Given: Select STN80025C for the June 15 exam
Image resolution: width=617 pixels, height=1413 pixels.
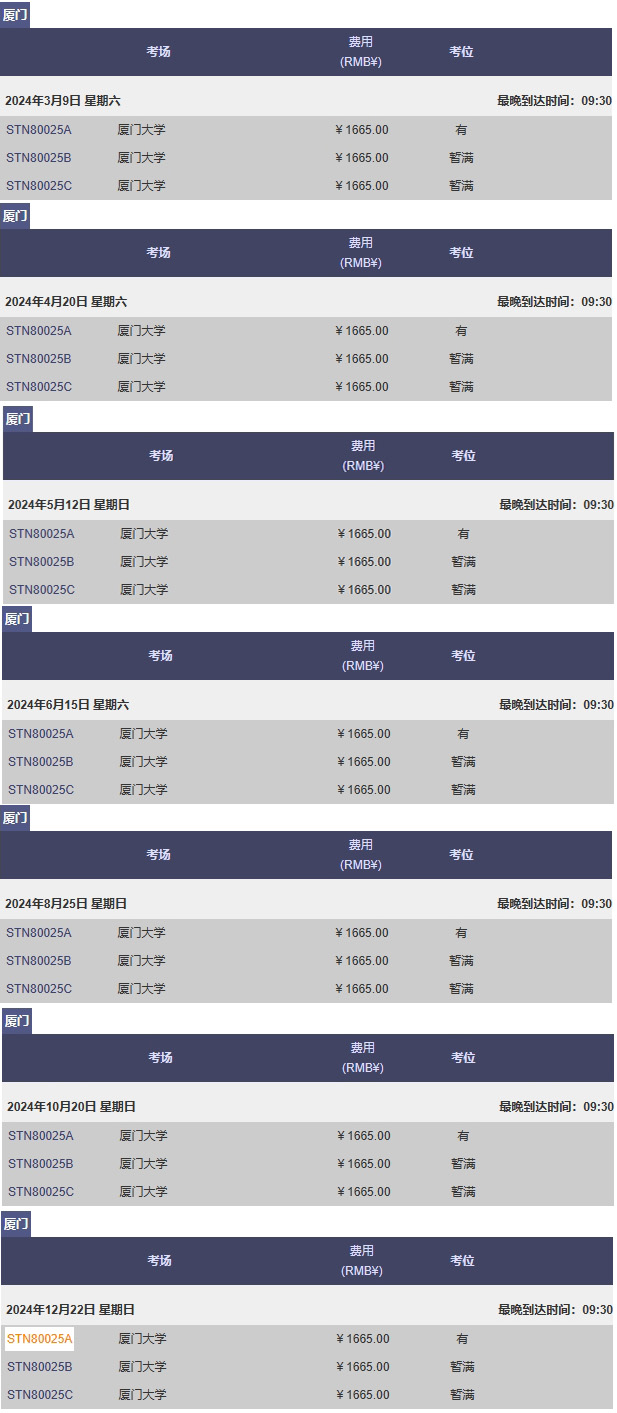Looking at the screenshot, I should click(41, 790).
